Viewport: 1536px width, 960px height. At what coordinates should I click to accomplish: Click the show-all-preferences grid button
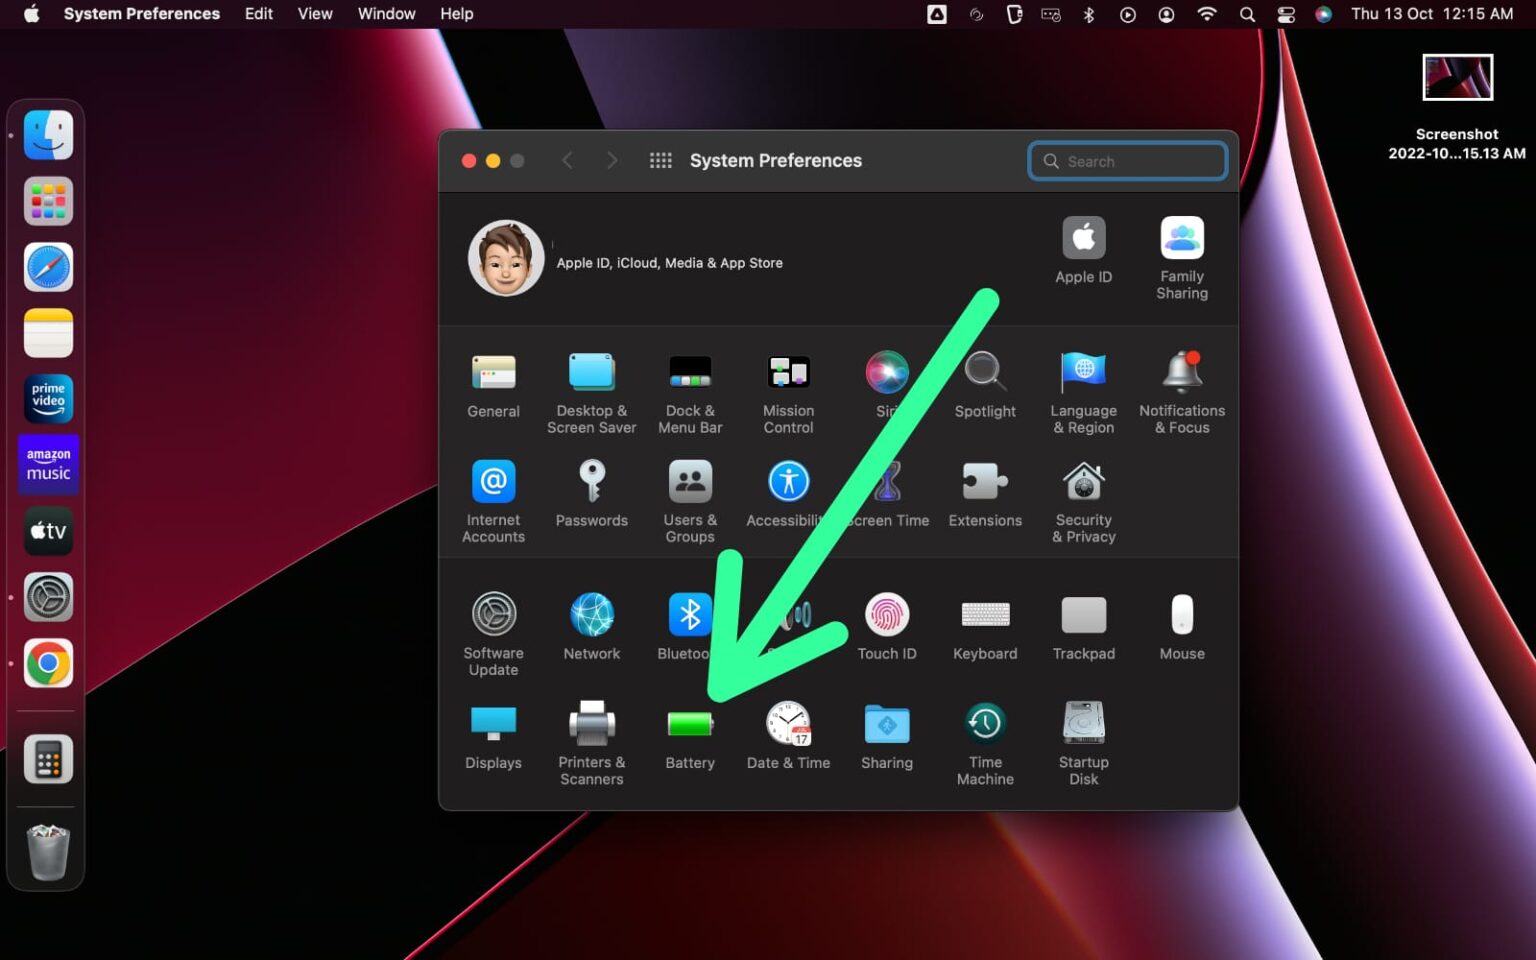[x=660, y=160]
